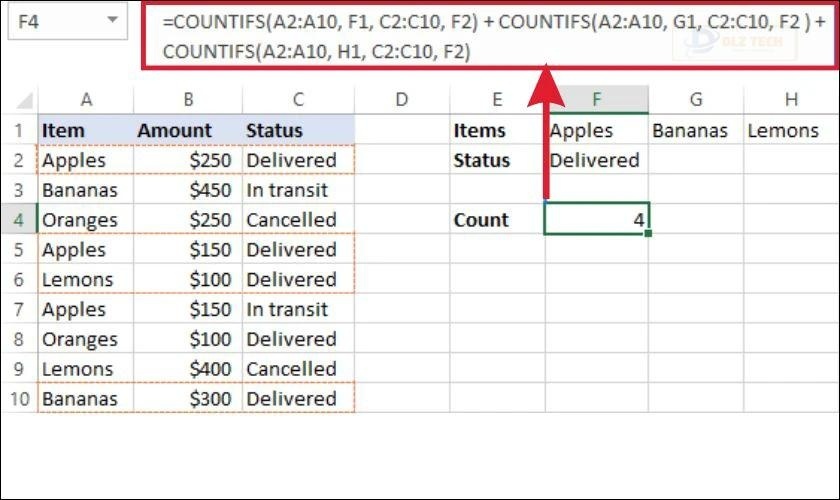840x500 pixels.
Task: Click the Bananas cell in row 1
Action: (695, 130)
